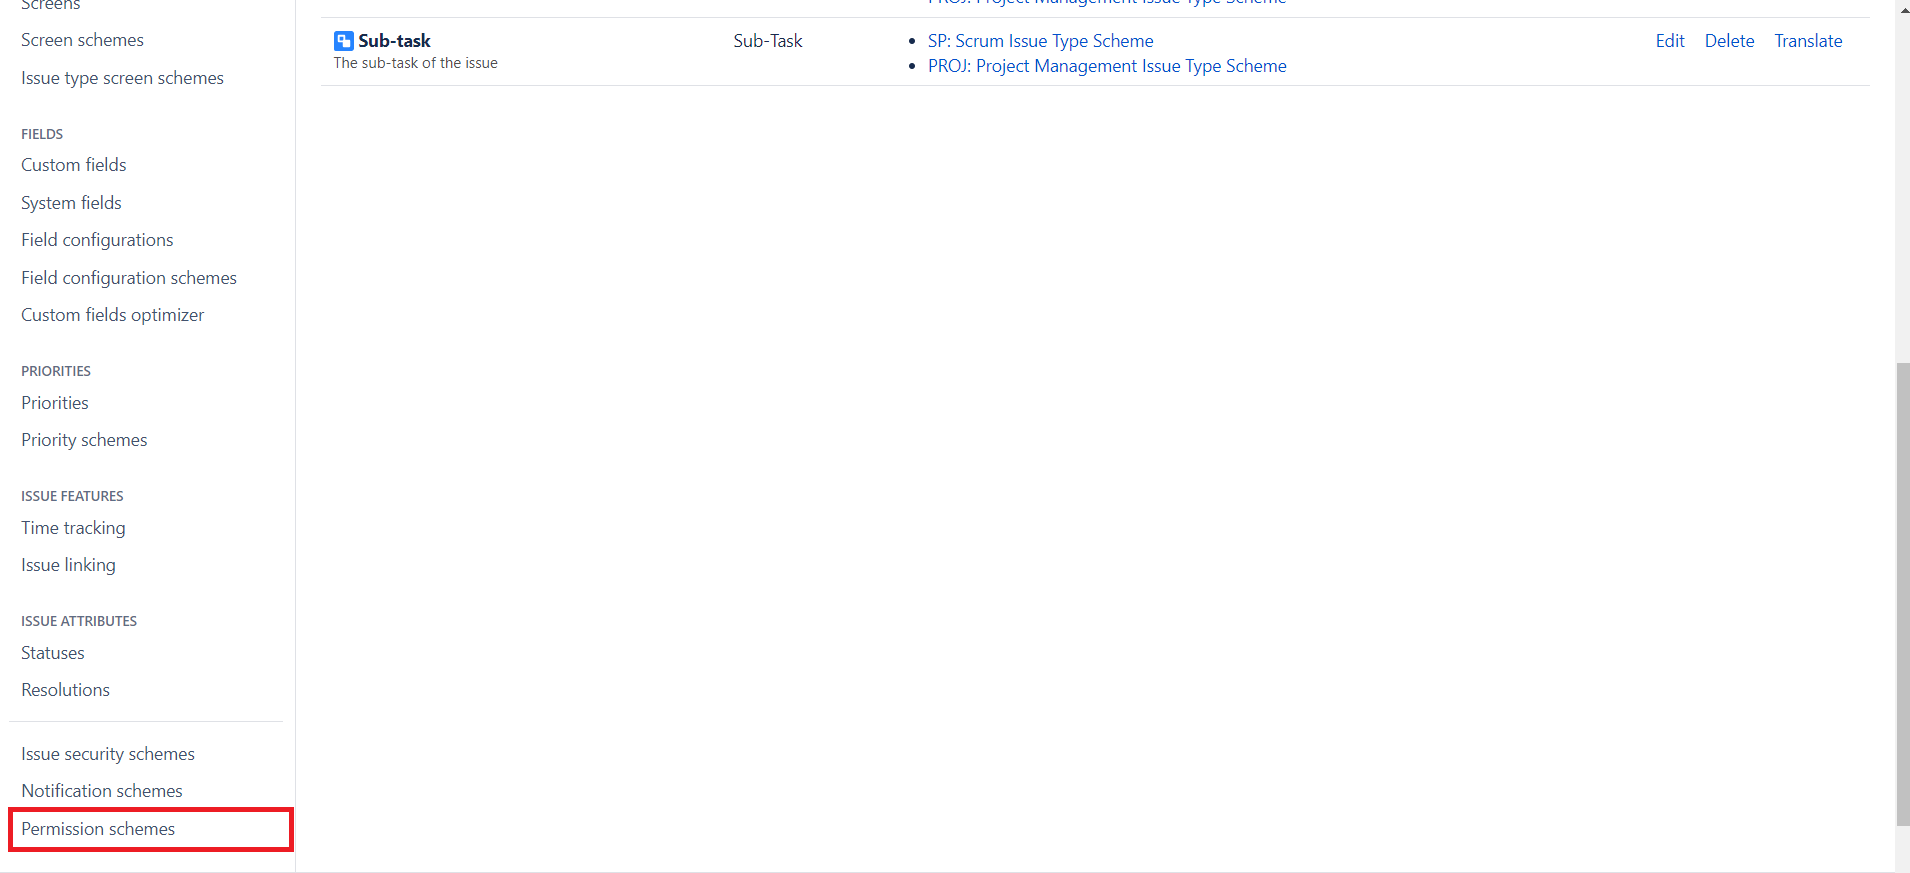The image size is (1910, 873).
Task: Open Custom fields page
Action: (x=74, y=165)
